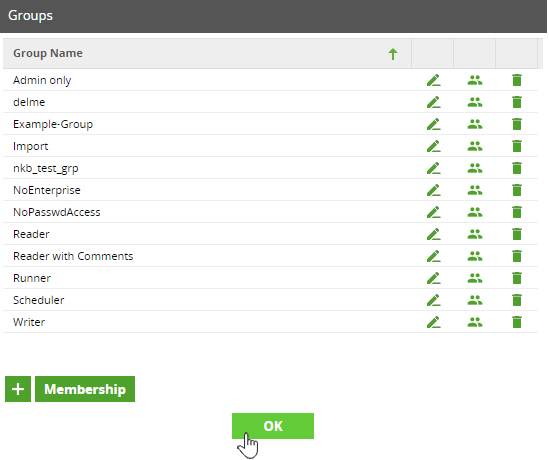Delete the delme group
This screenshot has width=549, height=460.
tap(517, 102)
